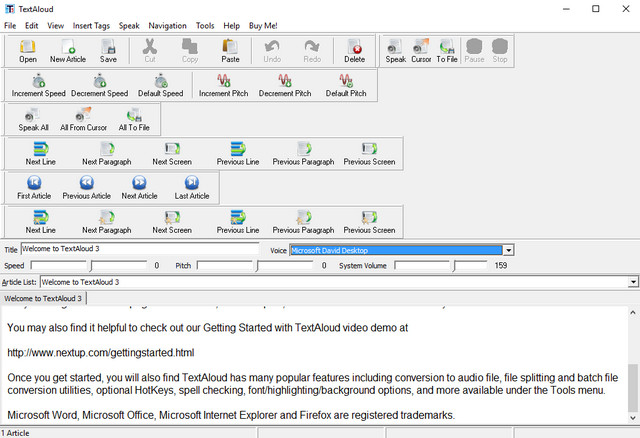The height and width of the screenshot is (438, 640).
Task: Click Next Screen in upper navigation toolbar
Action: (172, 154)
